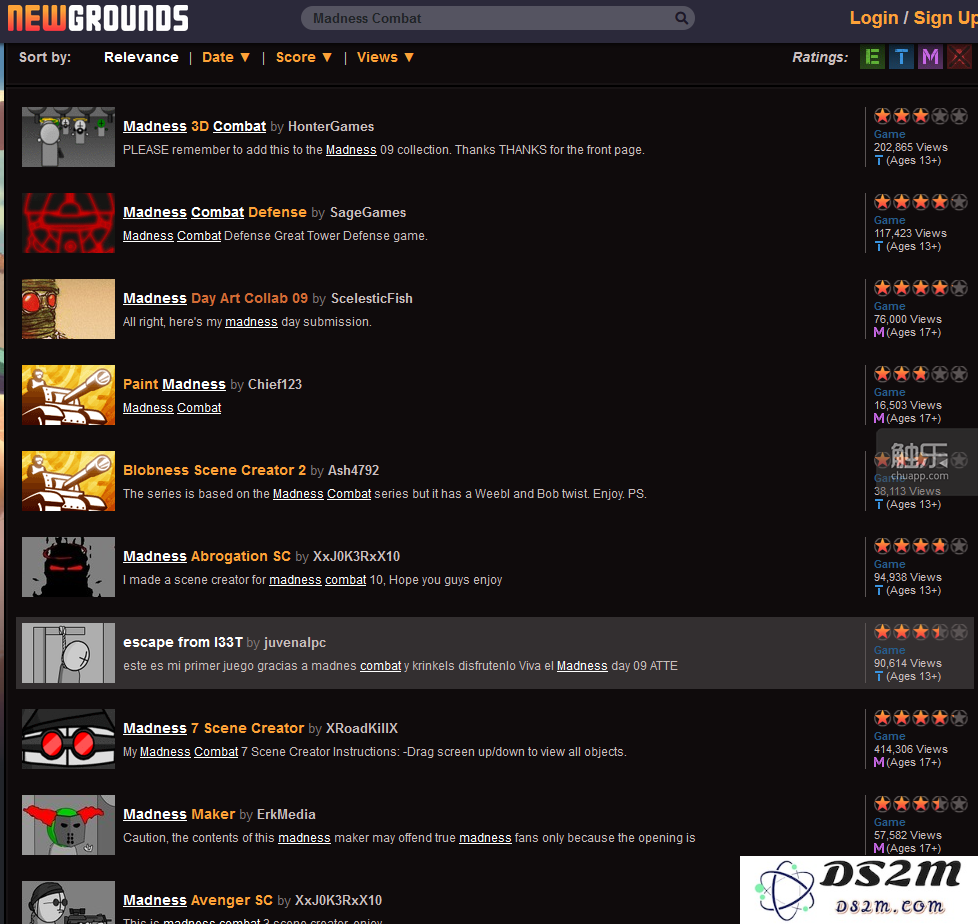
Task: Open Madness Avenger SC thumbnail
Action: 69,903
